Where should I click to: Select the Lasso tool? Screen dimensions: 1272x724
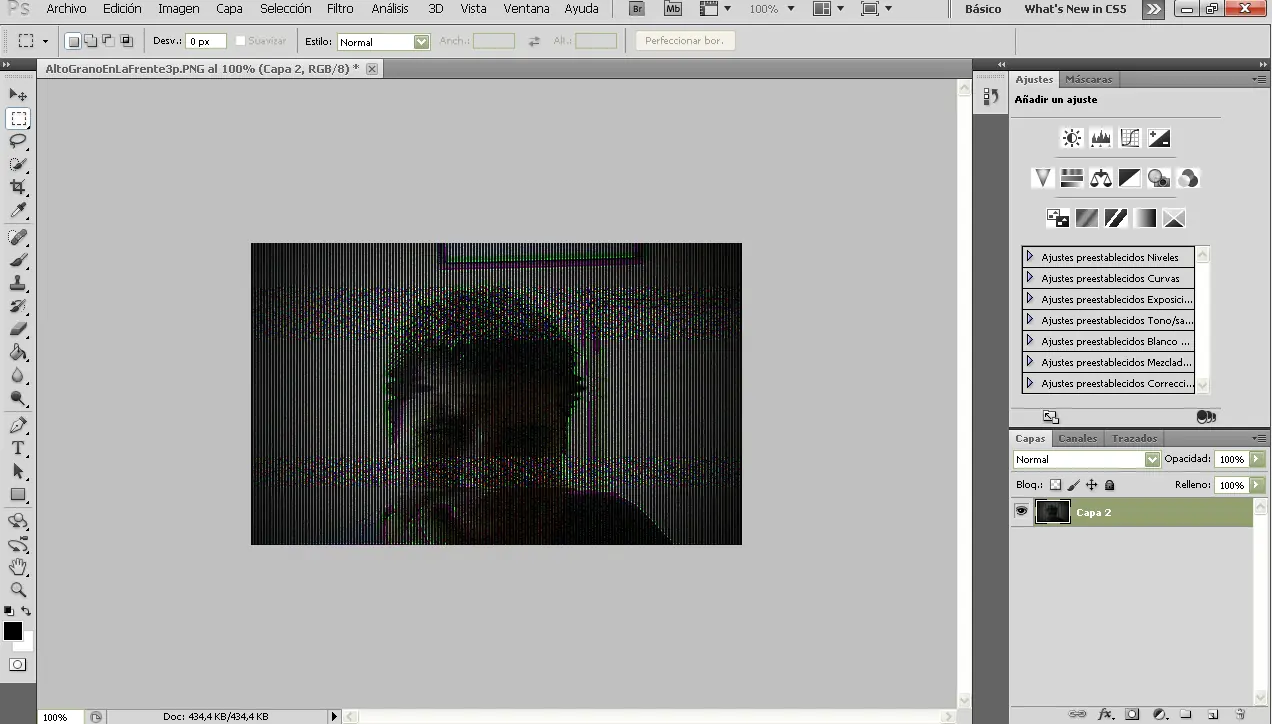tap(18, 141)
